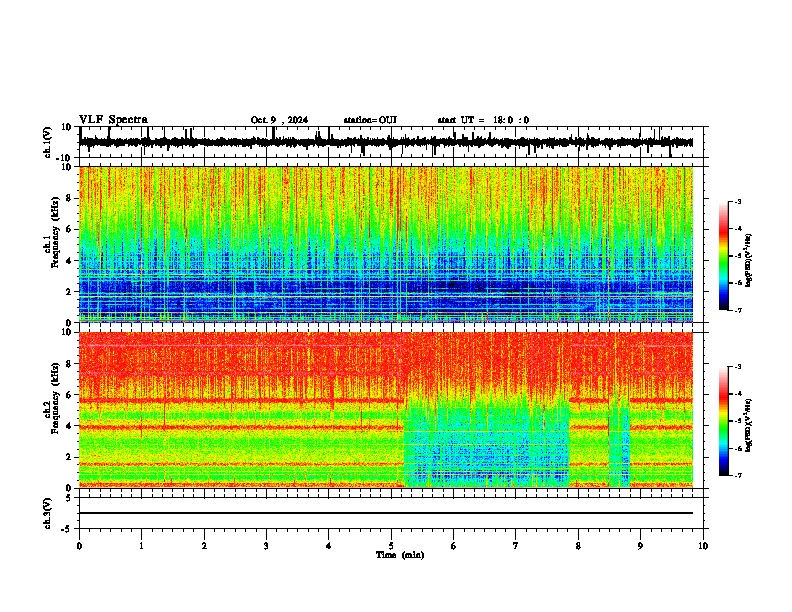Click time axis tick label "6"
Screen dimensions: 792x612
pos(454,546)
